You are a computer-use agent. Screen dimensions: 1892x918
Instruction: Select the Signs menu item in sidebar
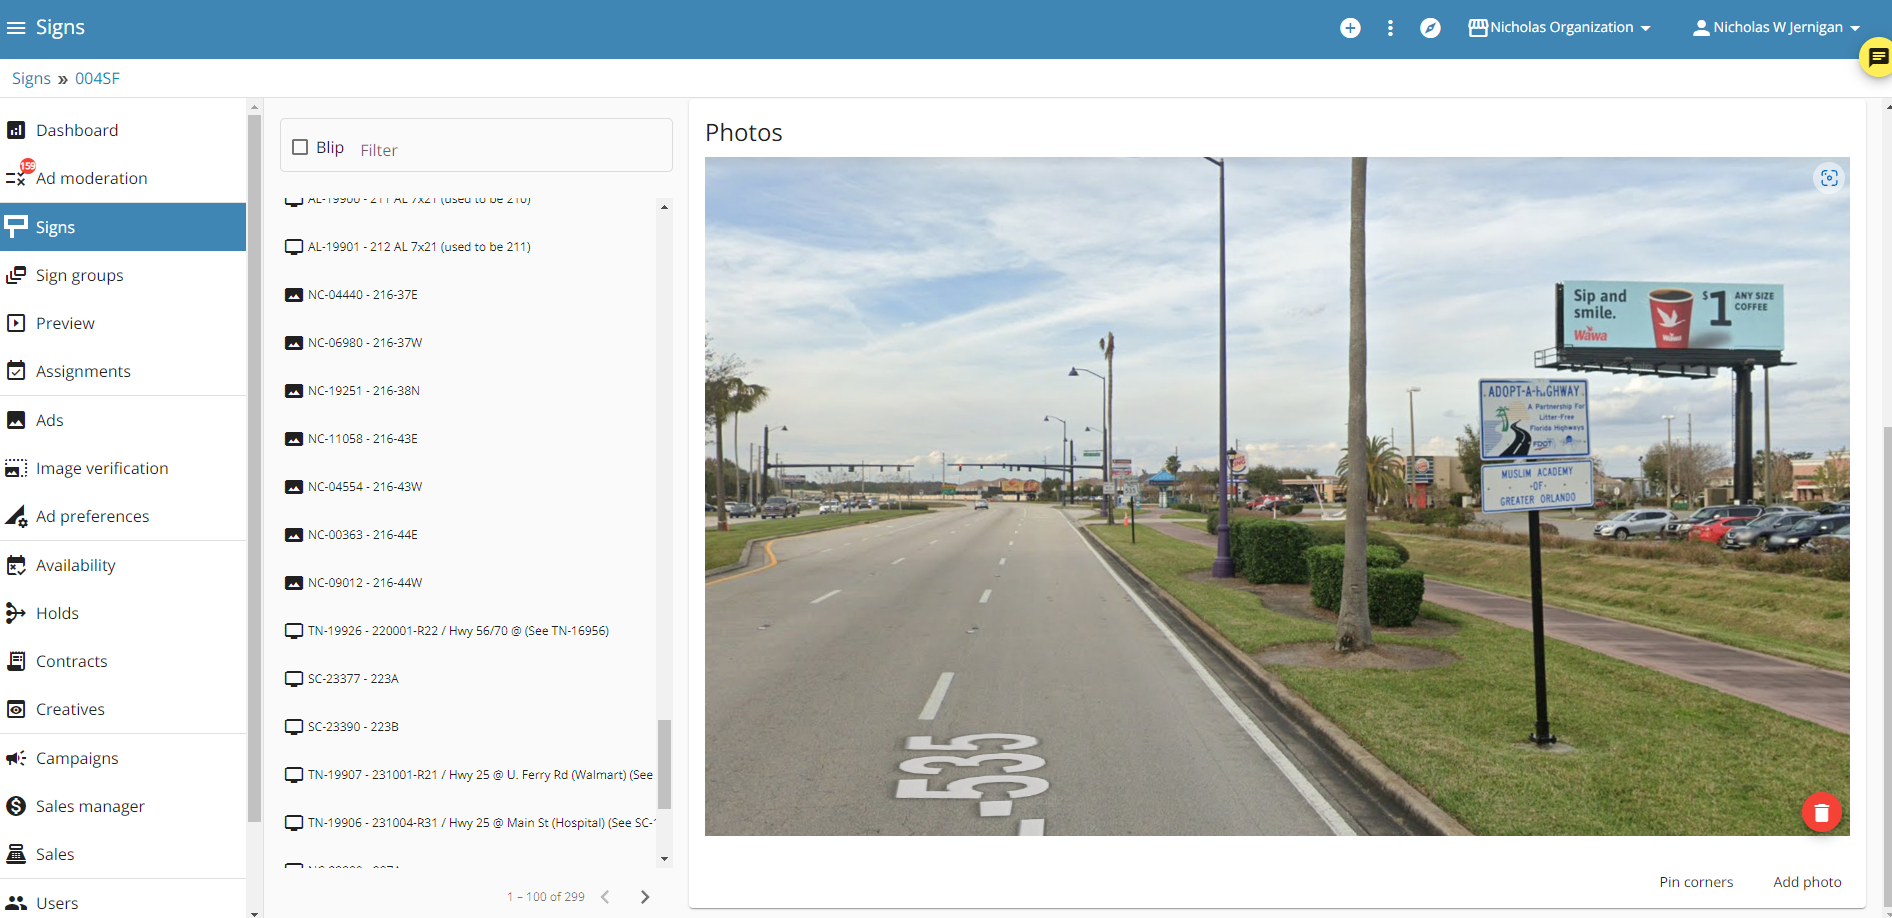(x=123, y=227)
